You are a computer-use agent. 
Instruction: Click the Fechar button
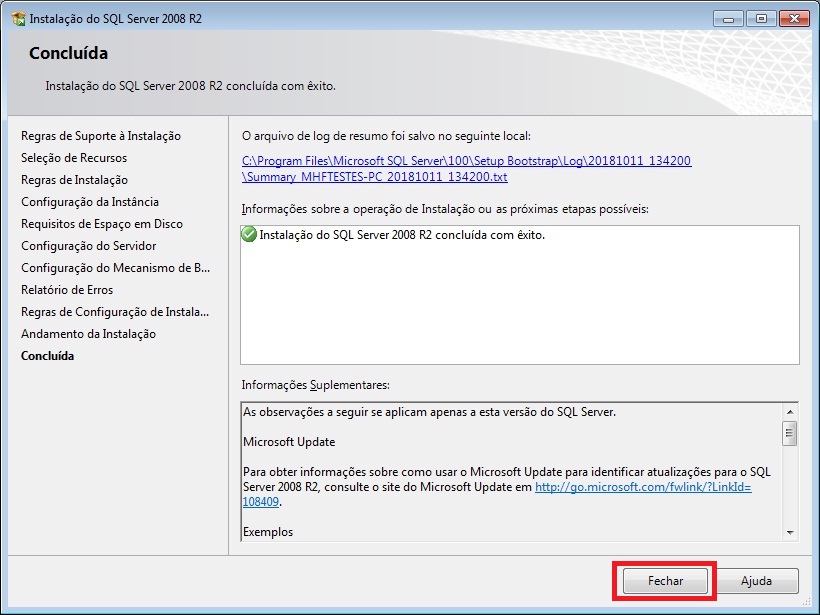(665, 580)
